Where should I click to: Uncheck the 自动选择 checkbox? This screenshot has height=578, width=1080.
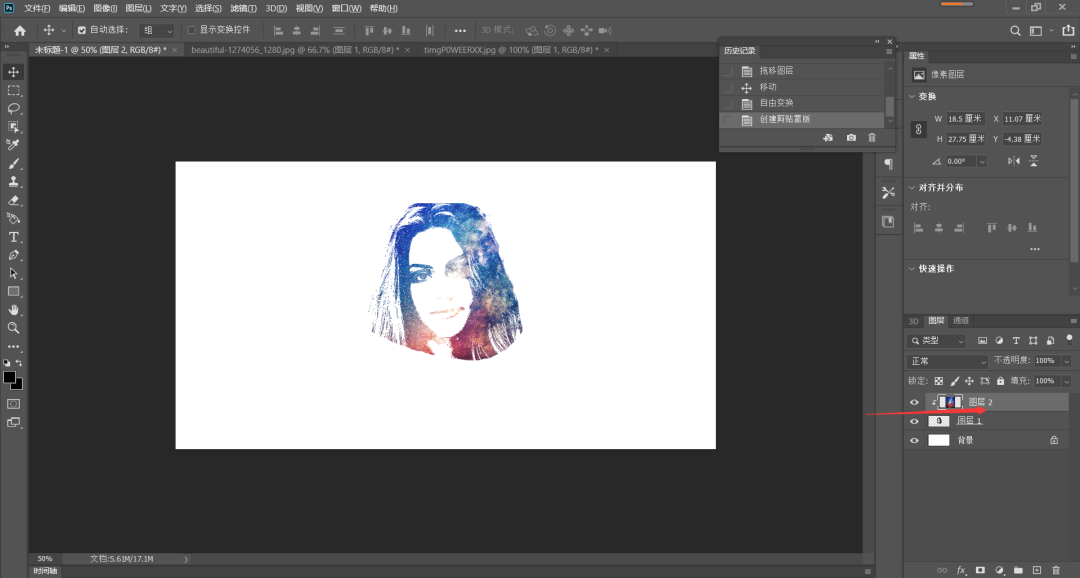(82, 30)
